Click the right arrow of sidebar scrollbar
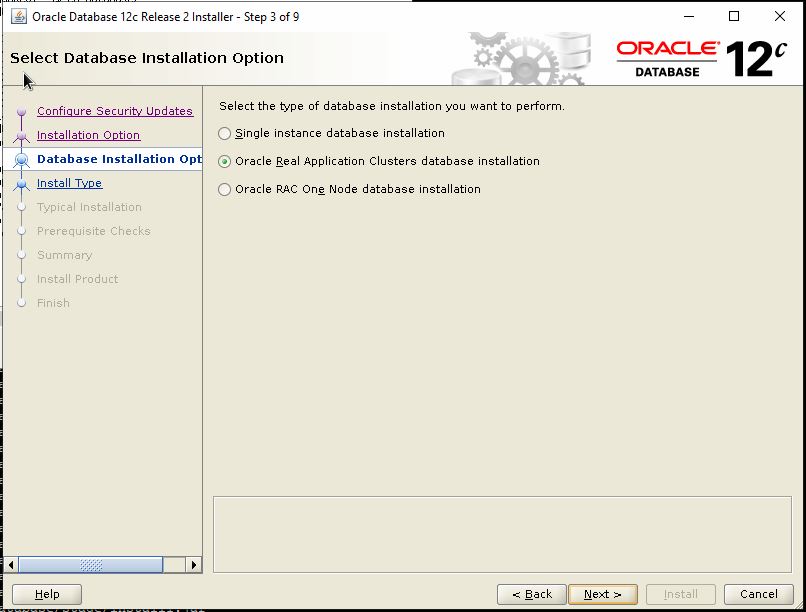This screenshot has width=806, height=612. 194,565
